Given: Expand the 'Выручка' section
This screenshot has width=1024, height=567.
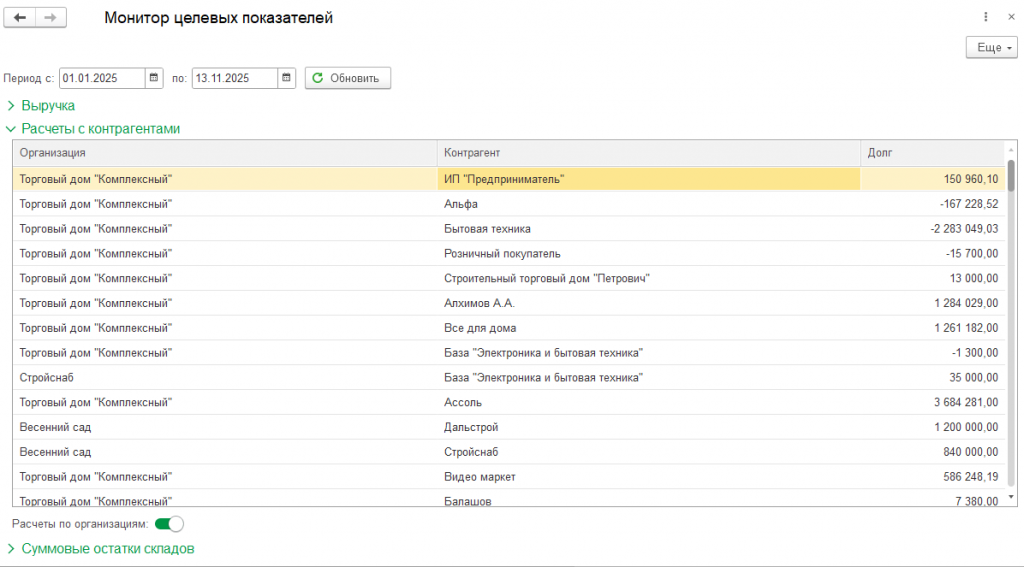Looking at the screenshot, I should tap(47, 105).
